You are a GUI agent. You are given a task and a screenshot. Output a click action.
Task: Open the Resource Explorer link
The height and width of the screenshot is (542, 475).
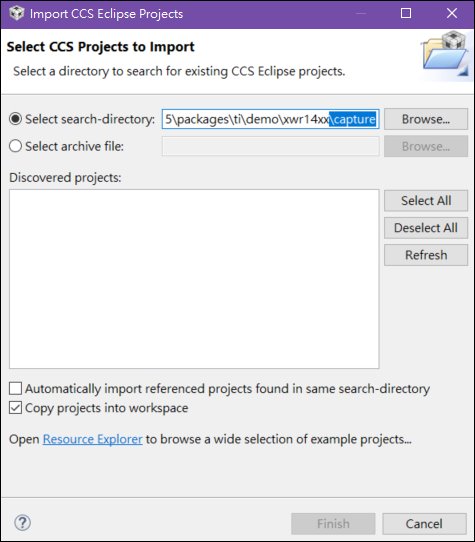click(x=93, y=439)
